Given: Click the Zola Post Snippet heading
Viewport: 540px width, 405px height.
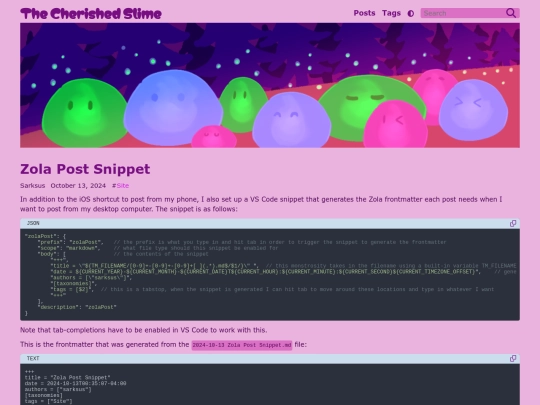Looking at the screenshot, I should [85, 169].
